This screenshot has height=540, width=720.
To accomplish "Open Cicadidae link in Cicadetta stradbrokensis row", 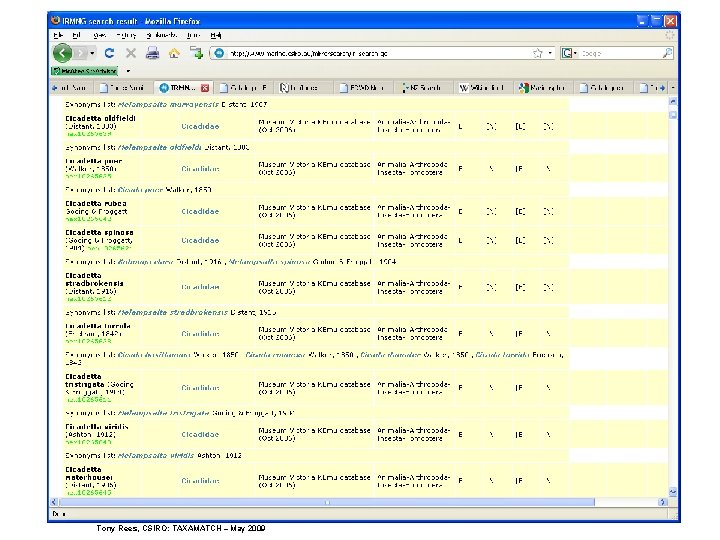I will (x=200, y=287).
